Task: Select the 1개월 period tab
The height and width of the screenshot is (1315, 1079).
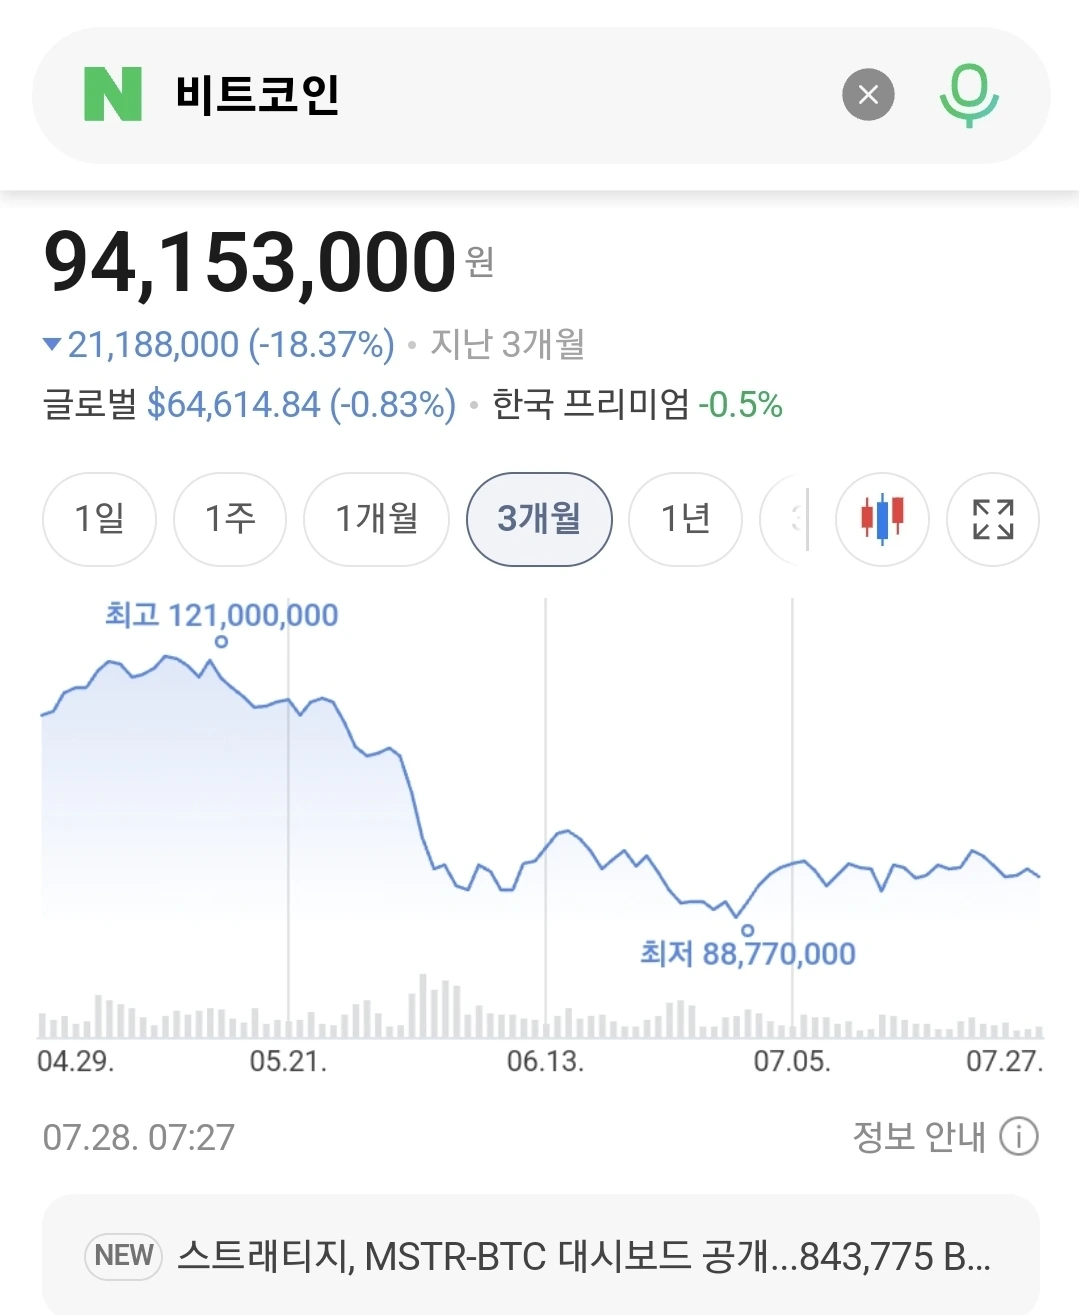Action: (376, 519)
